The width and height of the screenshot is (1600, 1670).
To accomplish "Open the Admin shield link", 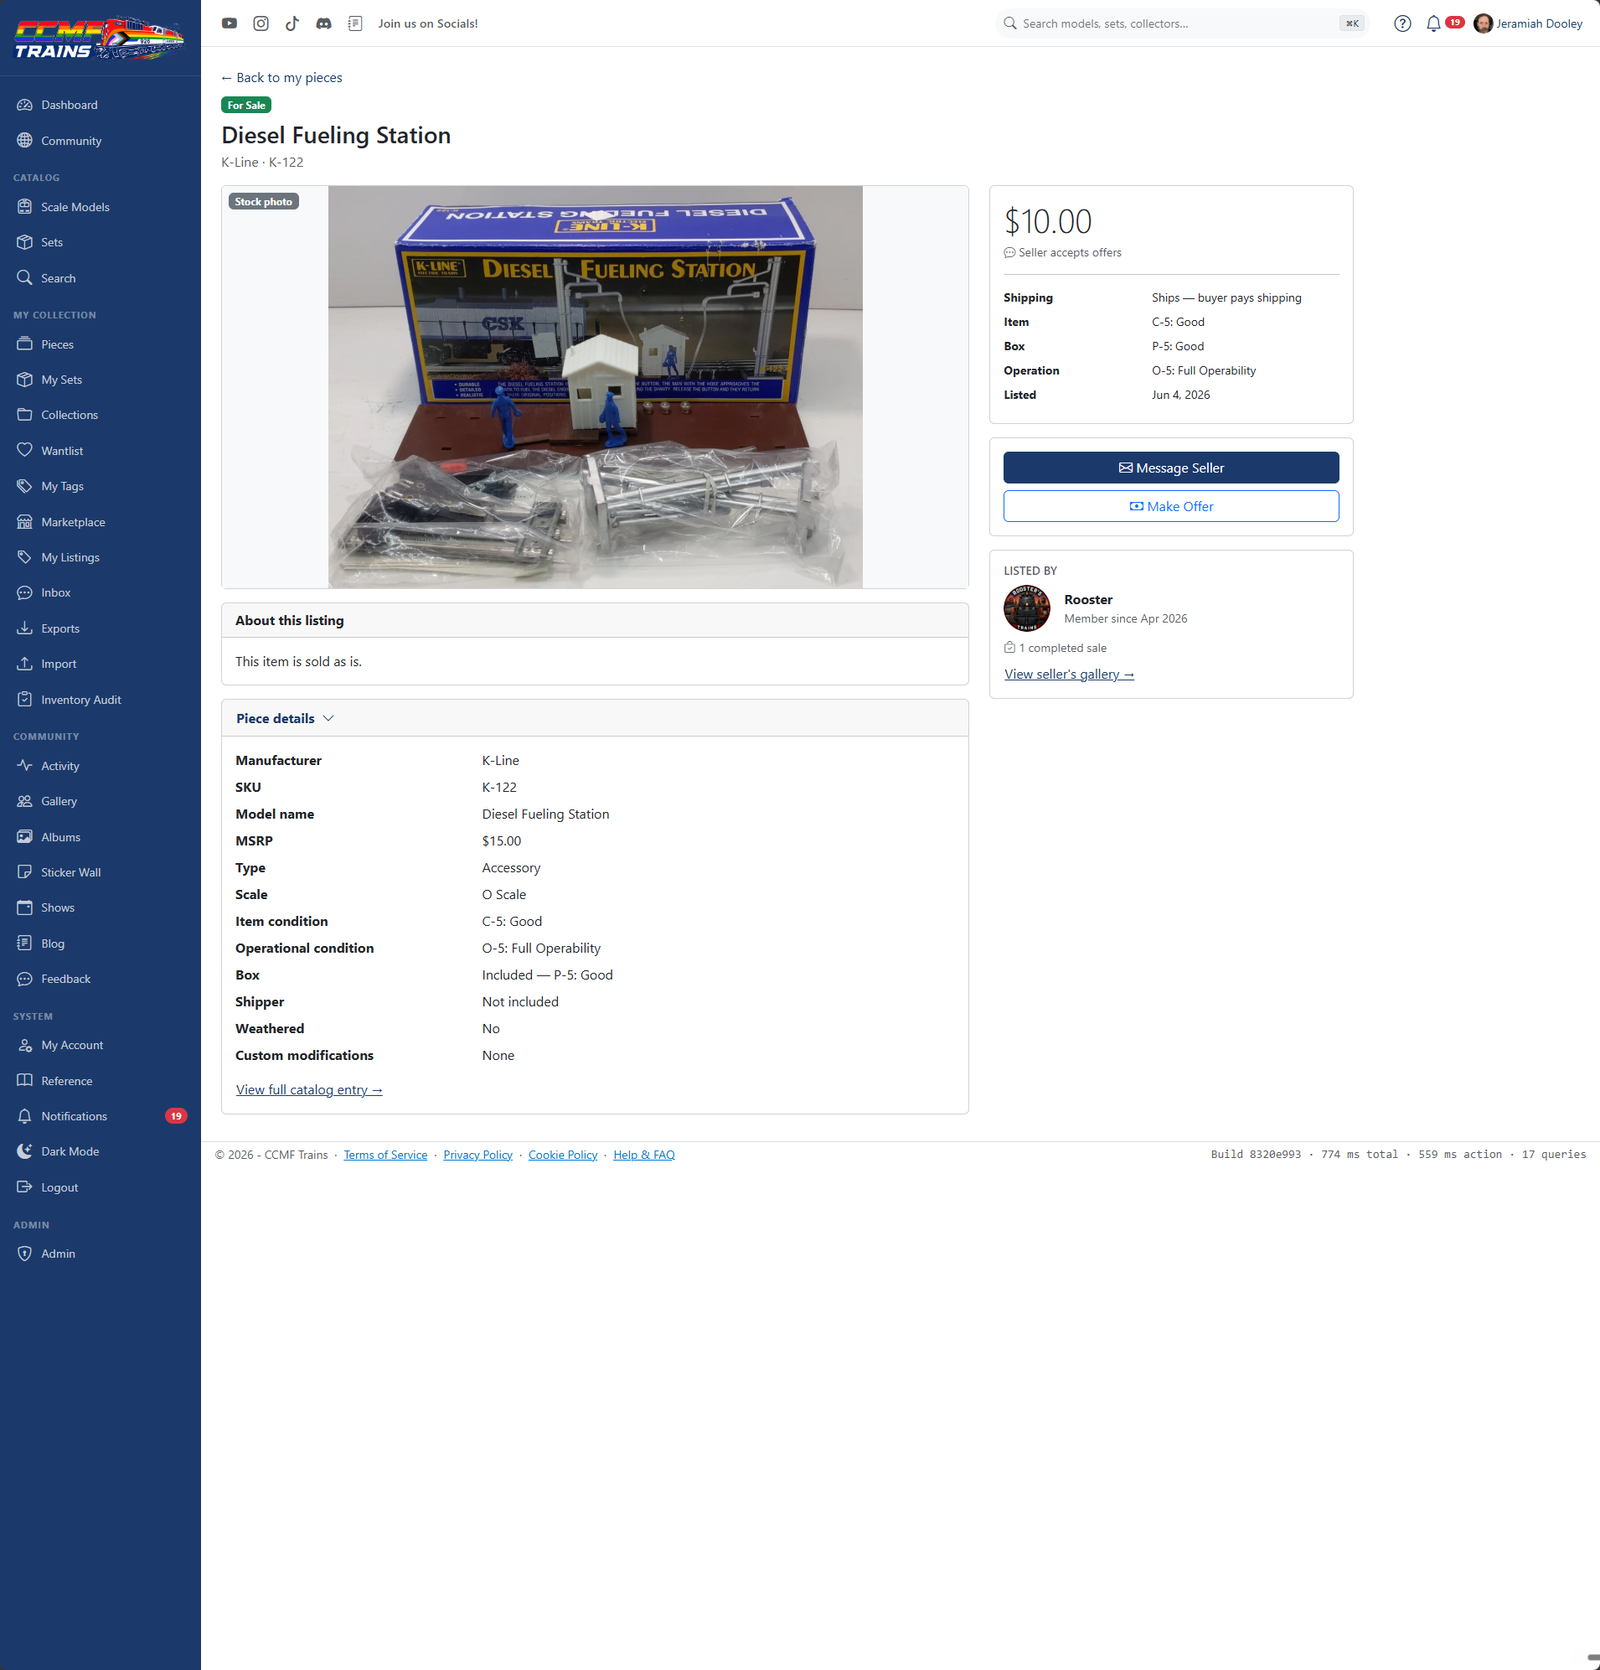I will 100,1253.
